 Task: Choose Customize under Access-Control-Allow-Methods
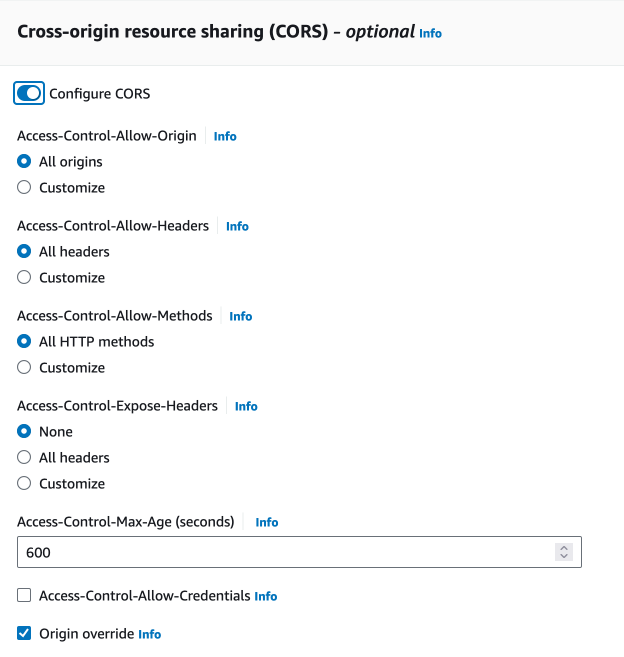pyautogui.click(x=25, y=367)
